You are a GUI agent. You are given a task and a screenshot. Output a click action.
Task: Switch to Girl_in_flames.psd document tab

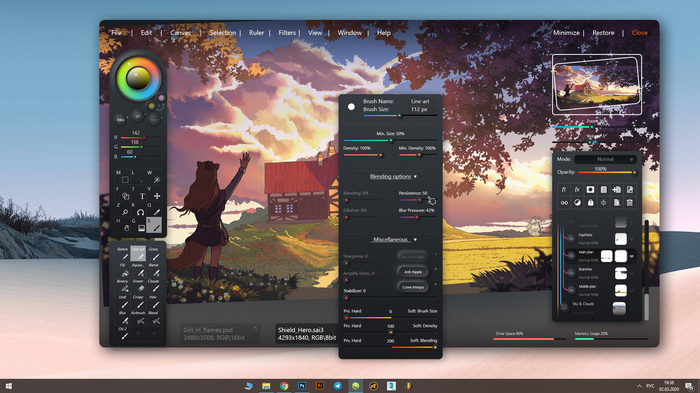click(x=220, y=334)
